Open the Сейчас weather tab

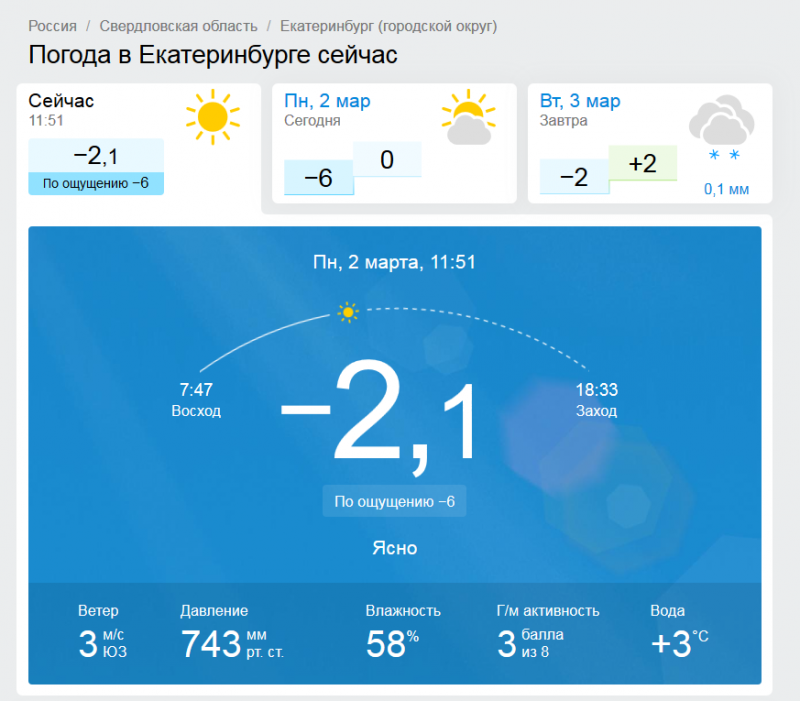139,143
